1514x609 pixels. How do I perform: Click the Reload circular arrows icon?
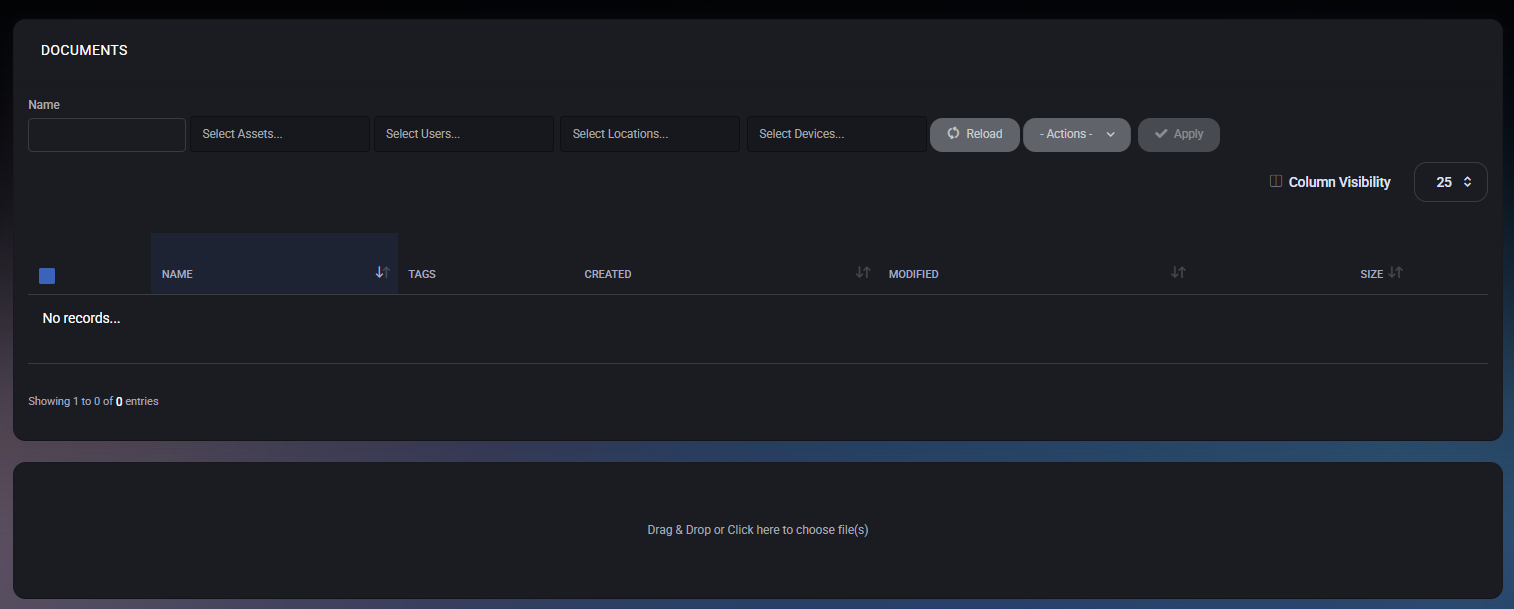click(953, 134)
